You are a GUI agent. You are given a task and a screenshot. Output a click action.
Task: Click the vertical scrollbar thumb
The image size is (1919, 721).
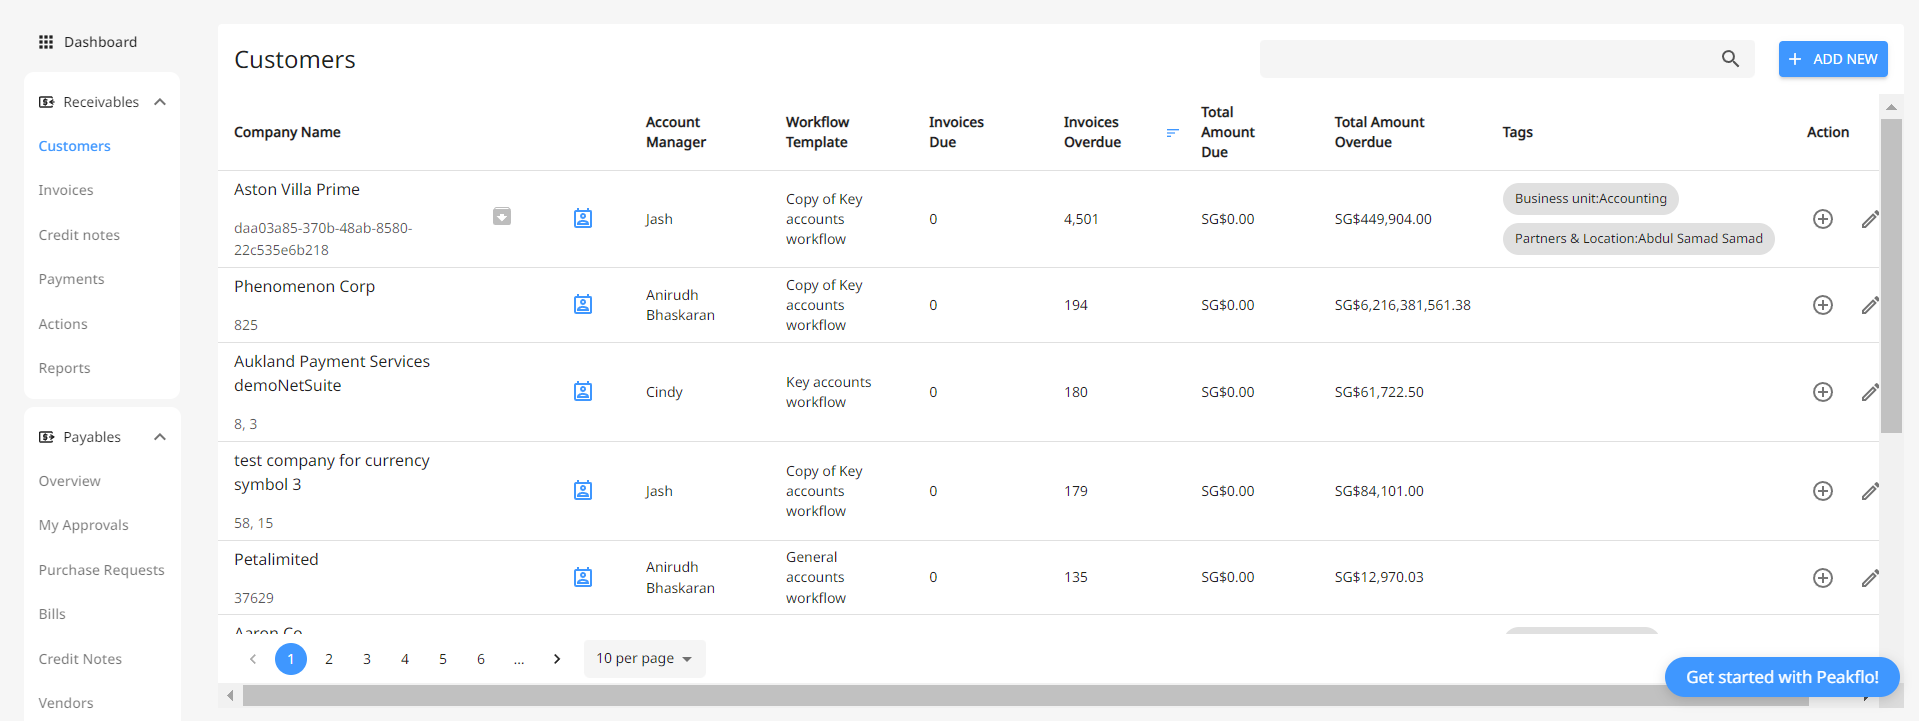[1891, 276]
